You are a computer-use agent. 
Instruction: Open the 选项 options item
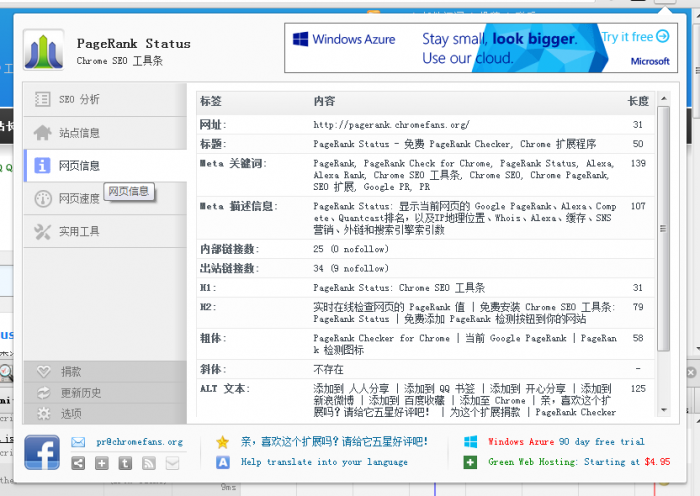click(105, 413)
